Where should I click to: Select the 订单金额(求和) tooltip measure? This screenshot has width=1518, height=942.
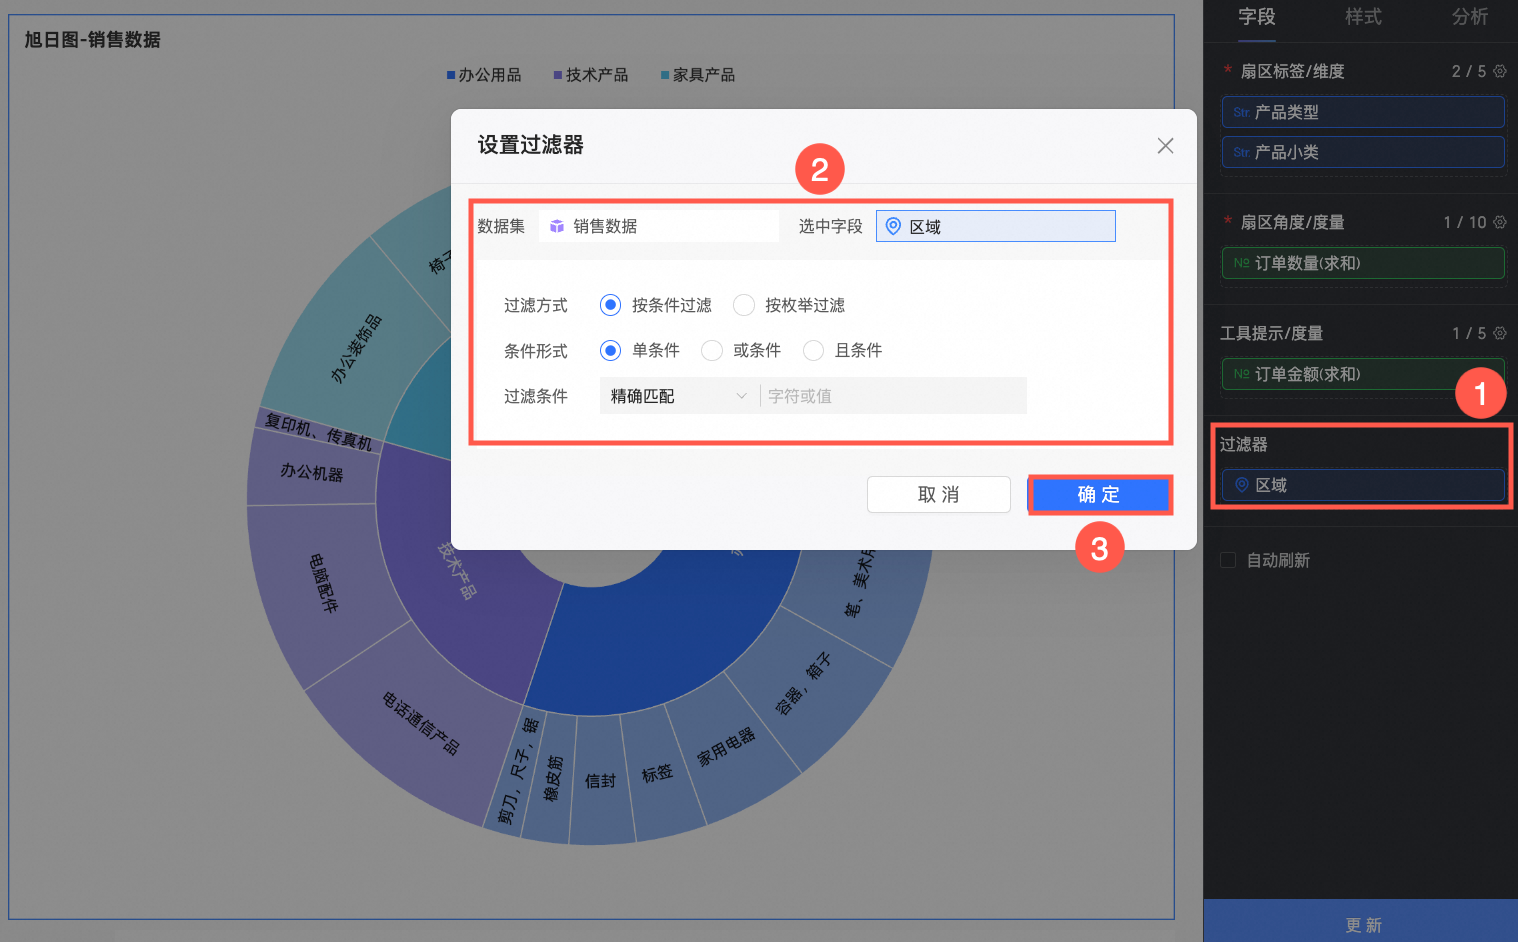pyautogui.click(x=1363, y=374)
